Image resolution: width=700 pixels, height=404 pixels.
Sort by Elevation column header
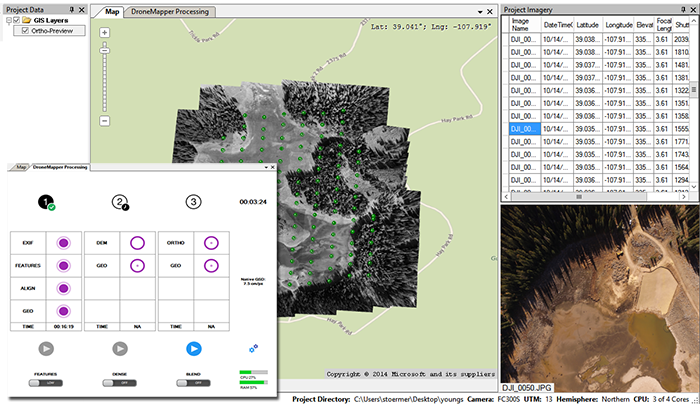pyautogui.click(x=644, y=25)
